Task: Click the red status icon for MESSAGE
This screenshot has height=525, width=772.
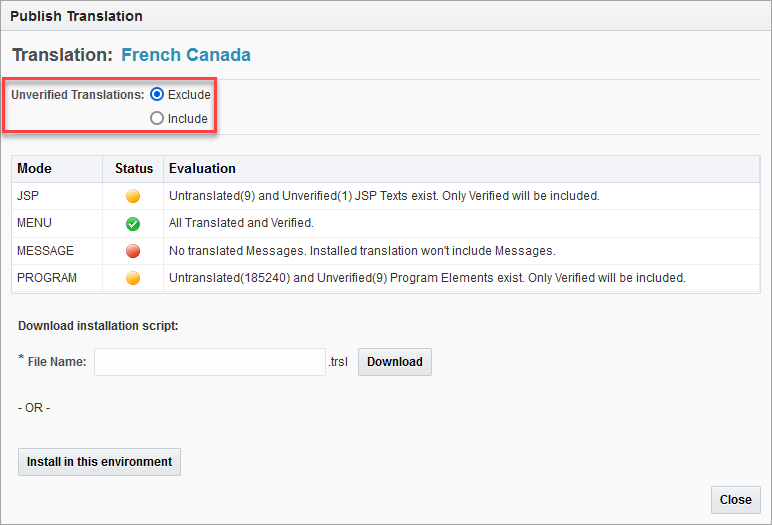Action: (x=133, y=251)
